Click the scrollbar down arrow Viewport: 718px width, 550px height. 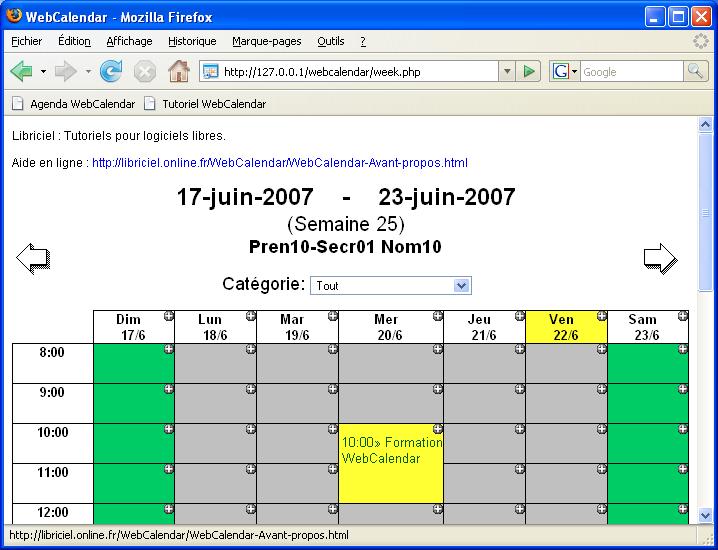[705, 516]
